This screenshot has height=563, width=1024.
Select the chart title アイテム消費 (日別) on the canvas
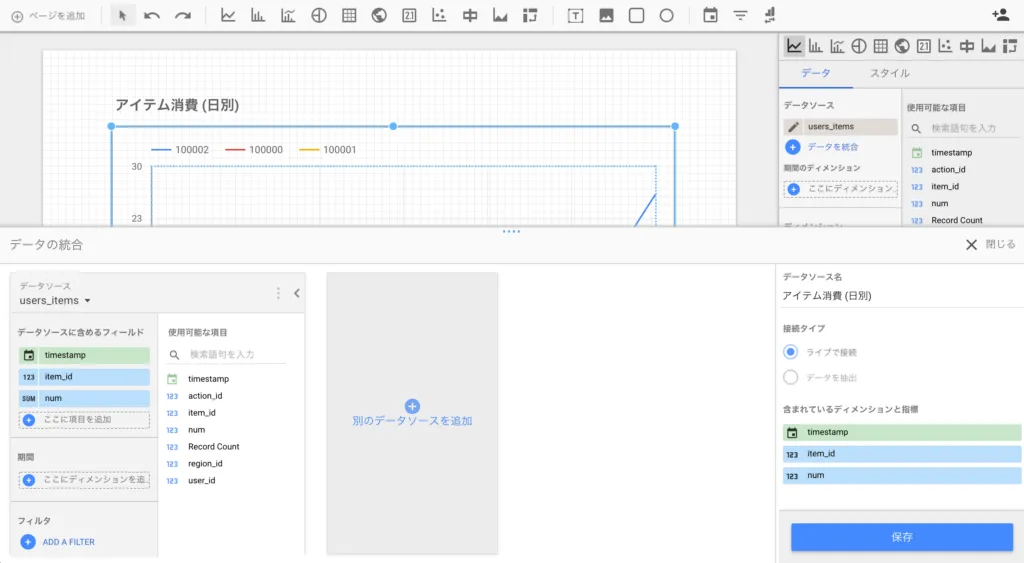click(177, 105)
